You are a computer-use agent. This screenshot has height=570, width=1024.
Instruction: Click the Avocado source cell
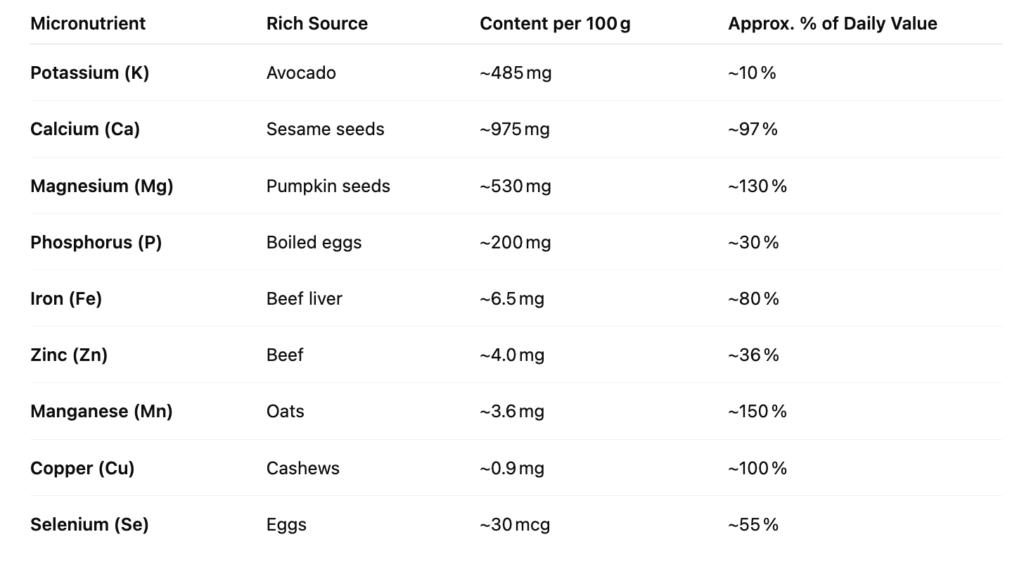click(x=301, y=72)
